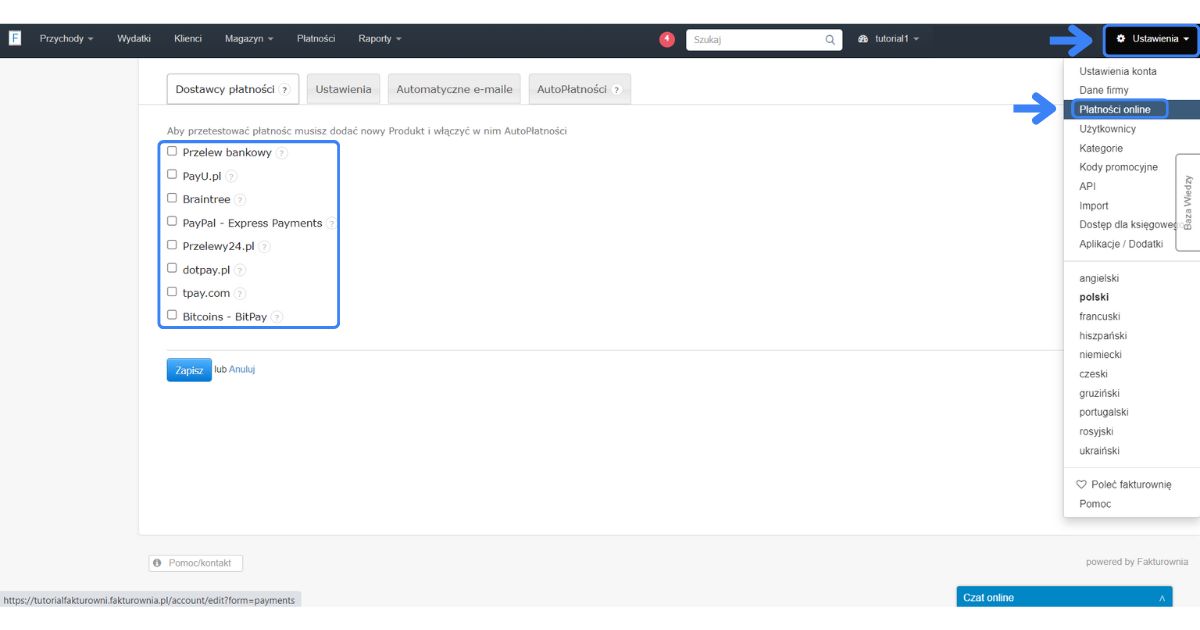Select Poleć fakturownię in the settings menu
The width and height of the screenshot is (1200, 630).
click(1123, 485)
